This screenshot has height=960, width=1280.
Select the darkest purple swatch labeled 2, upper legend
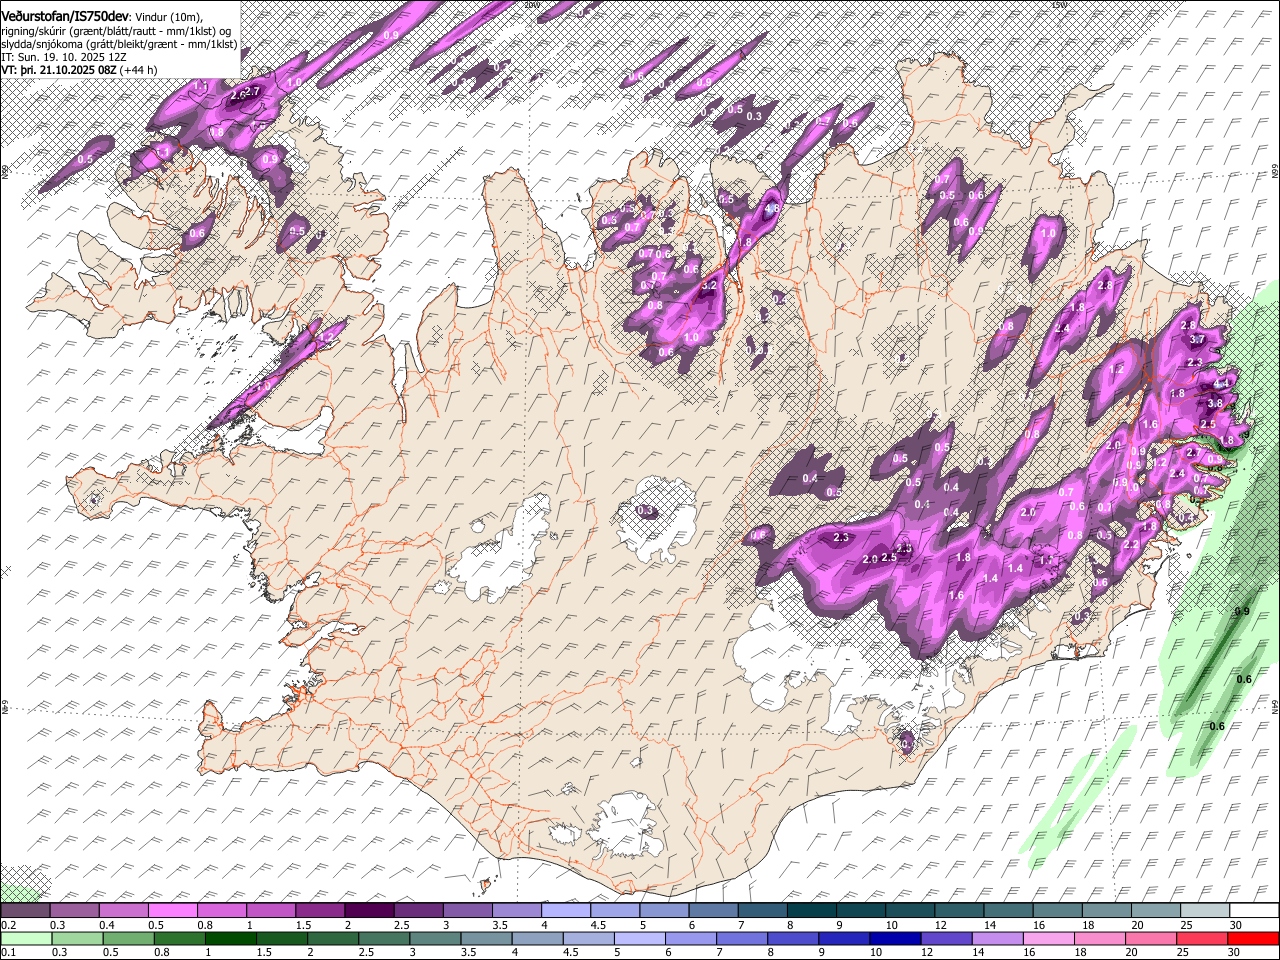pos(369,910)
